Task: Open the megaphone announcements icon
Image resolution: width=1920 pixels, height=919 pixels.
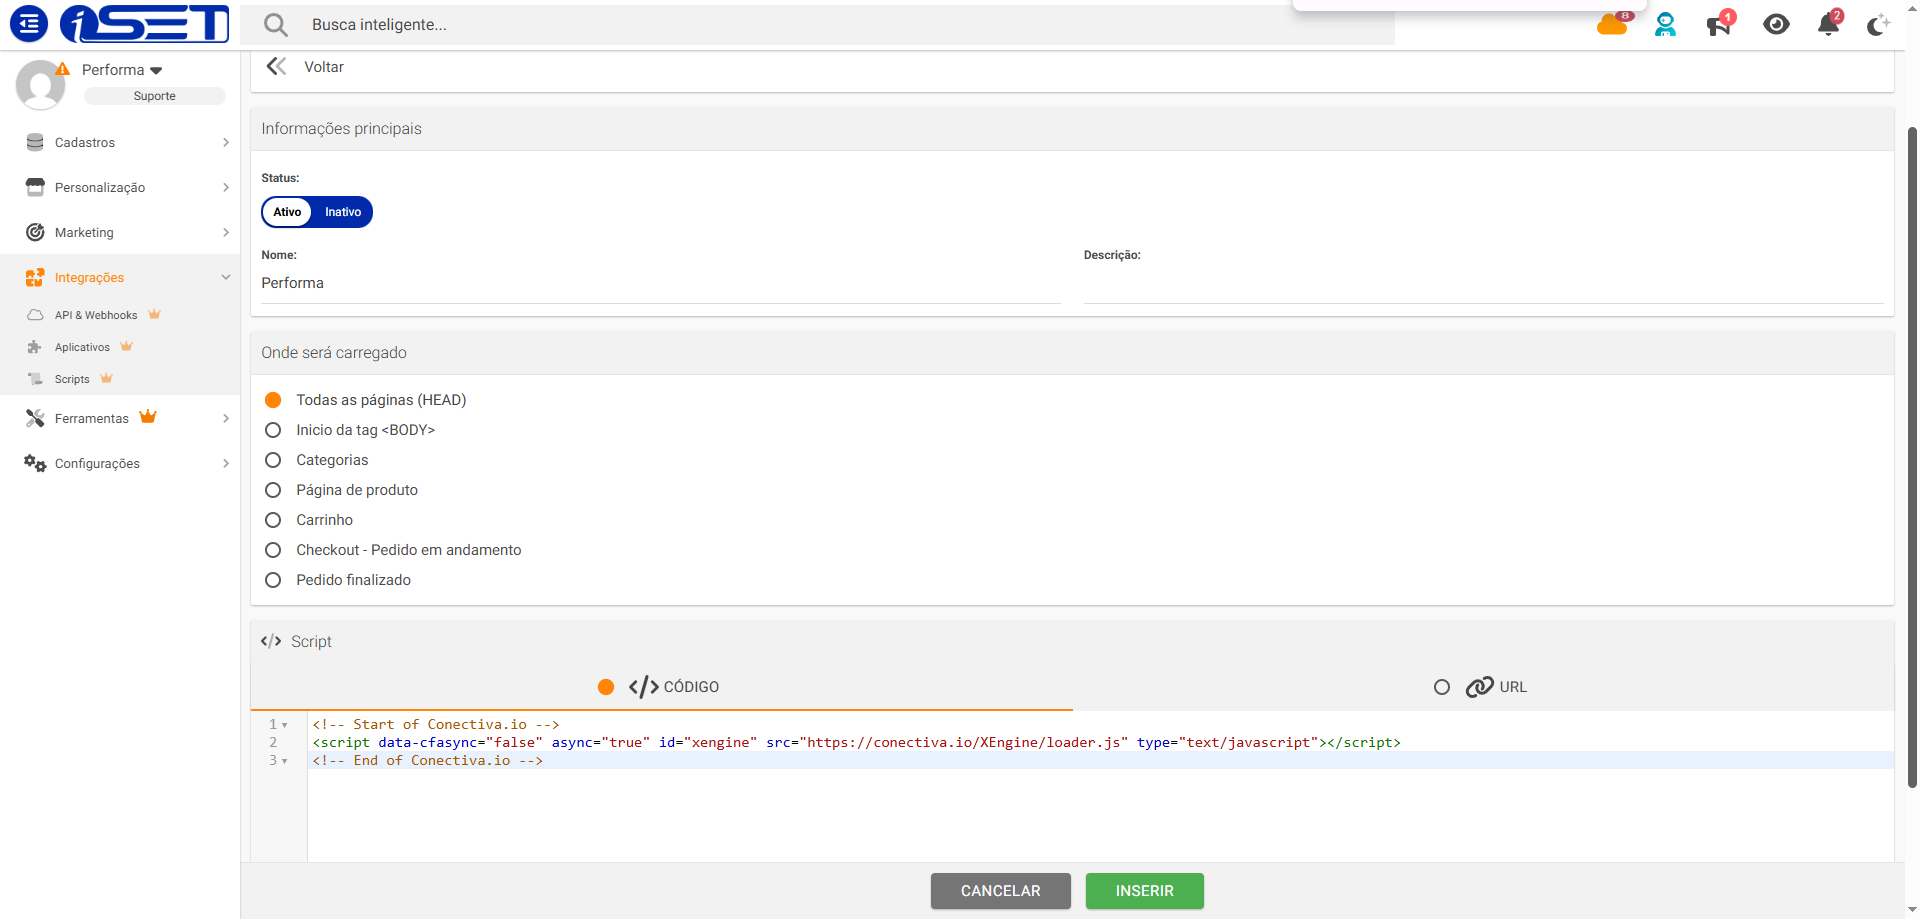Action: (1719, 25)
